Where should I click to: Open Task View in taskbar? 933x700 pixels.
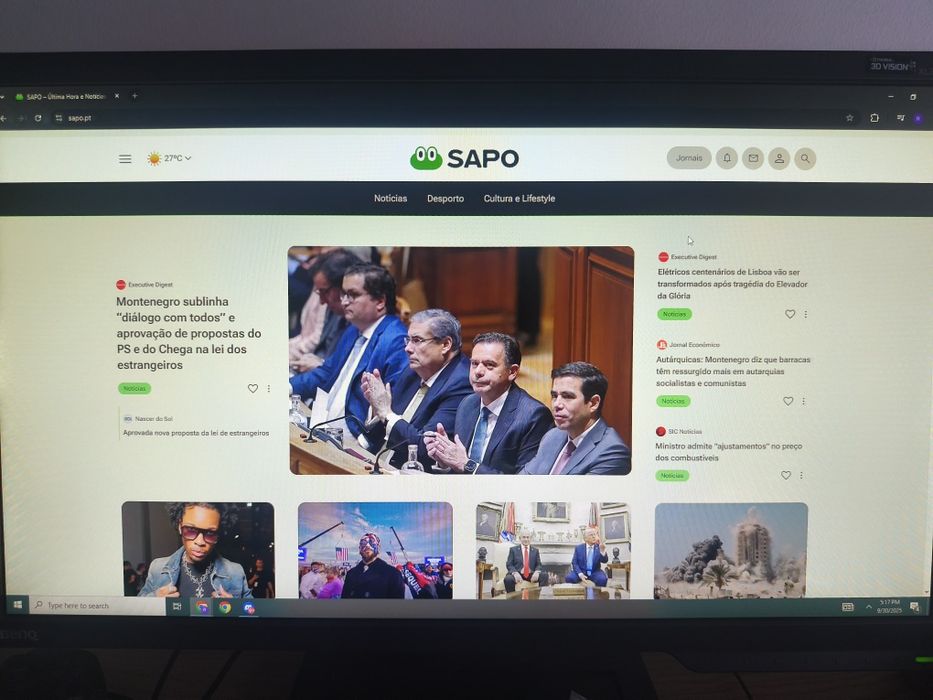click(x=177, y=606)
